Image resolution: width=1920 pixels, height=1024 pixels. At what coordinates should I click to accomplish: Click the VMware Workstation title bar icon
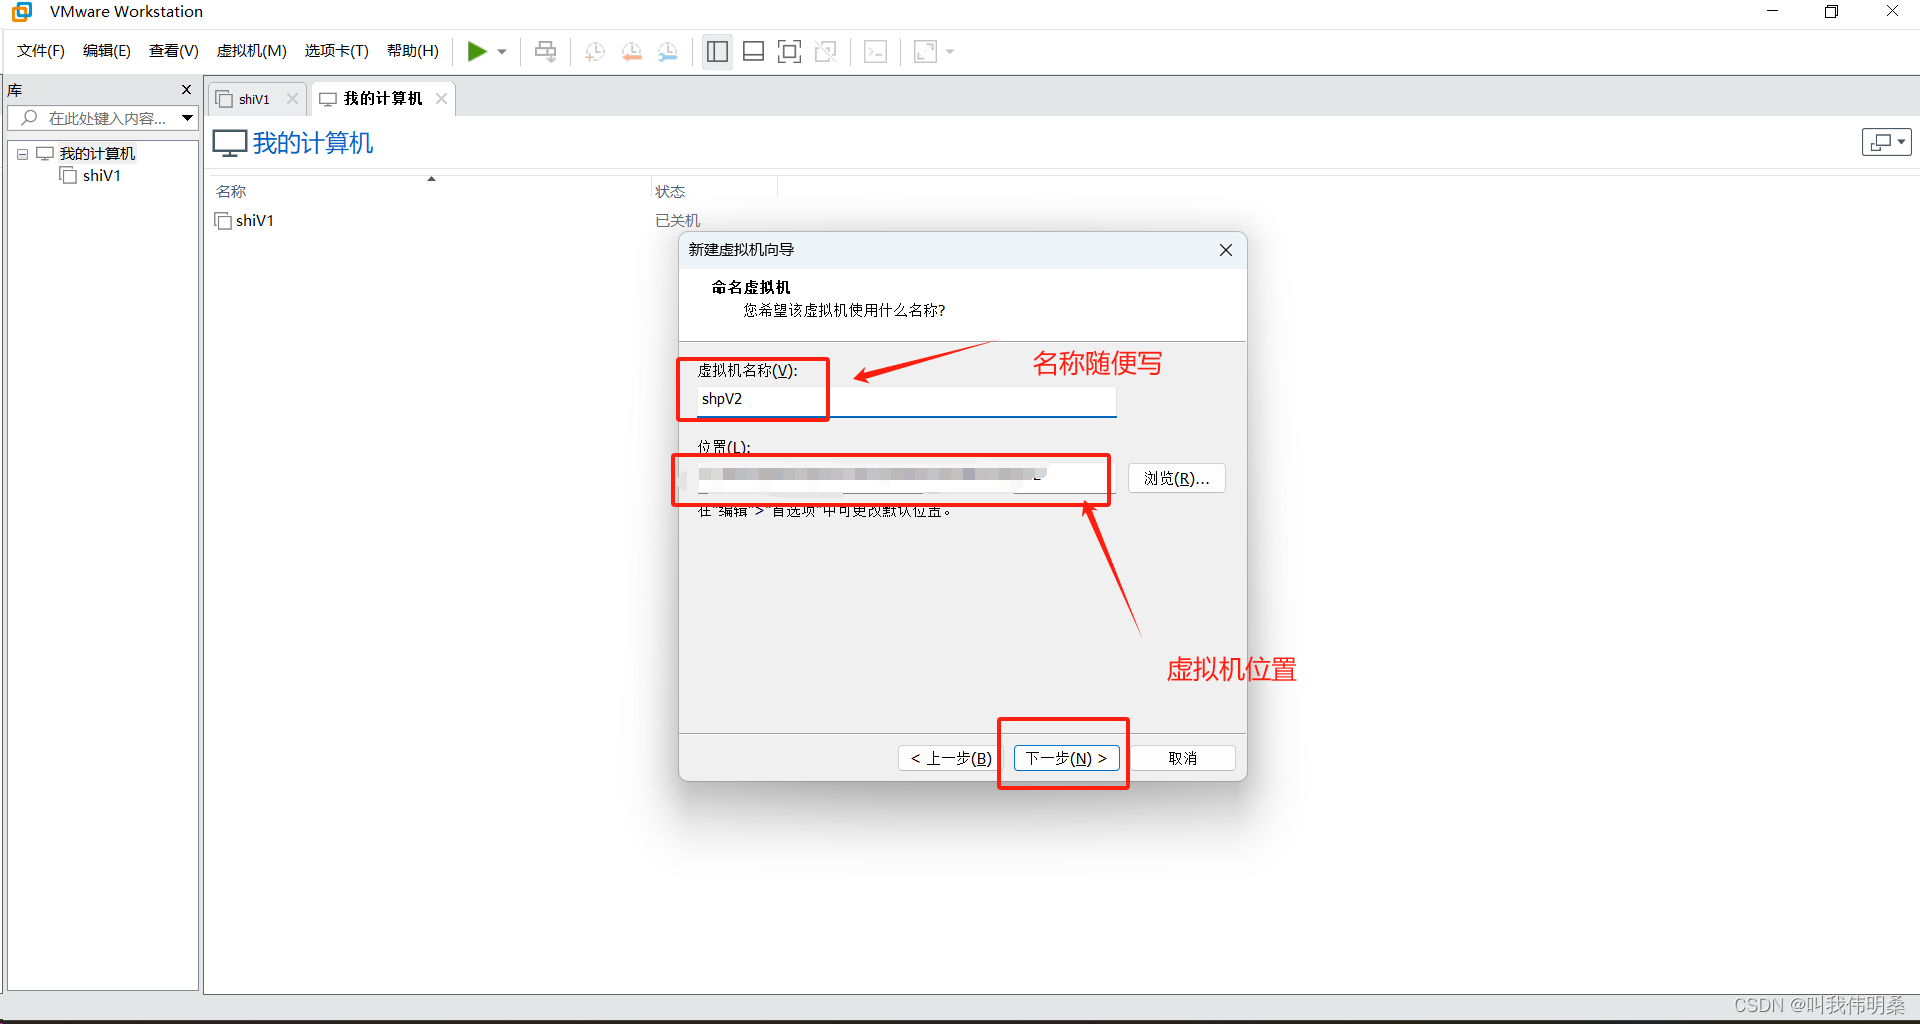tap(22, 12)
